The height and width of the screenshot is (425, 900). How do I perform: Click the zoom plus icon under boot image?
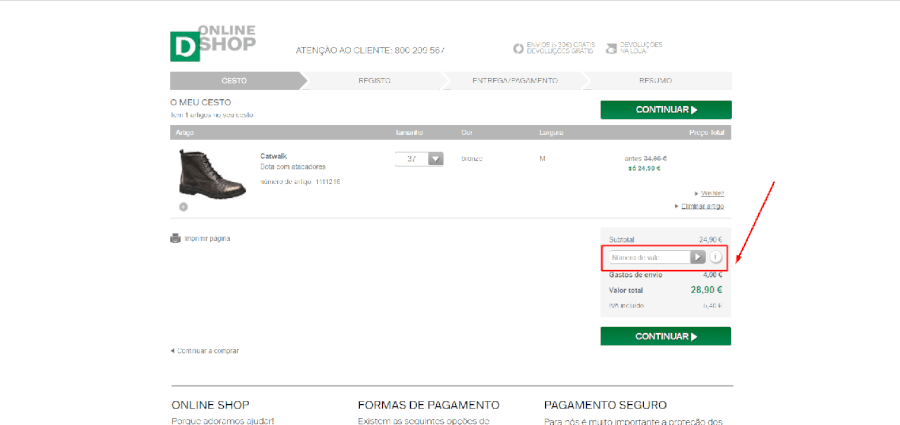183,207
